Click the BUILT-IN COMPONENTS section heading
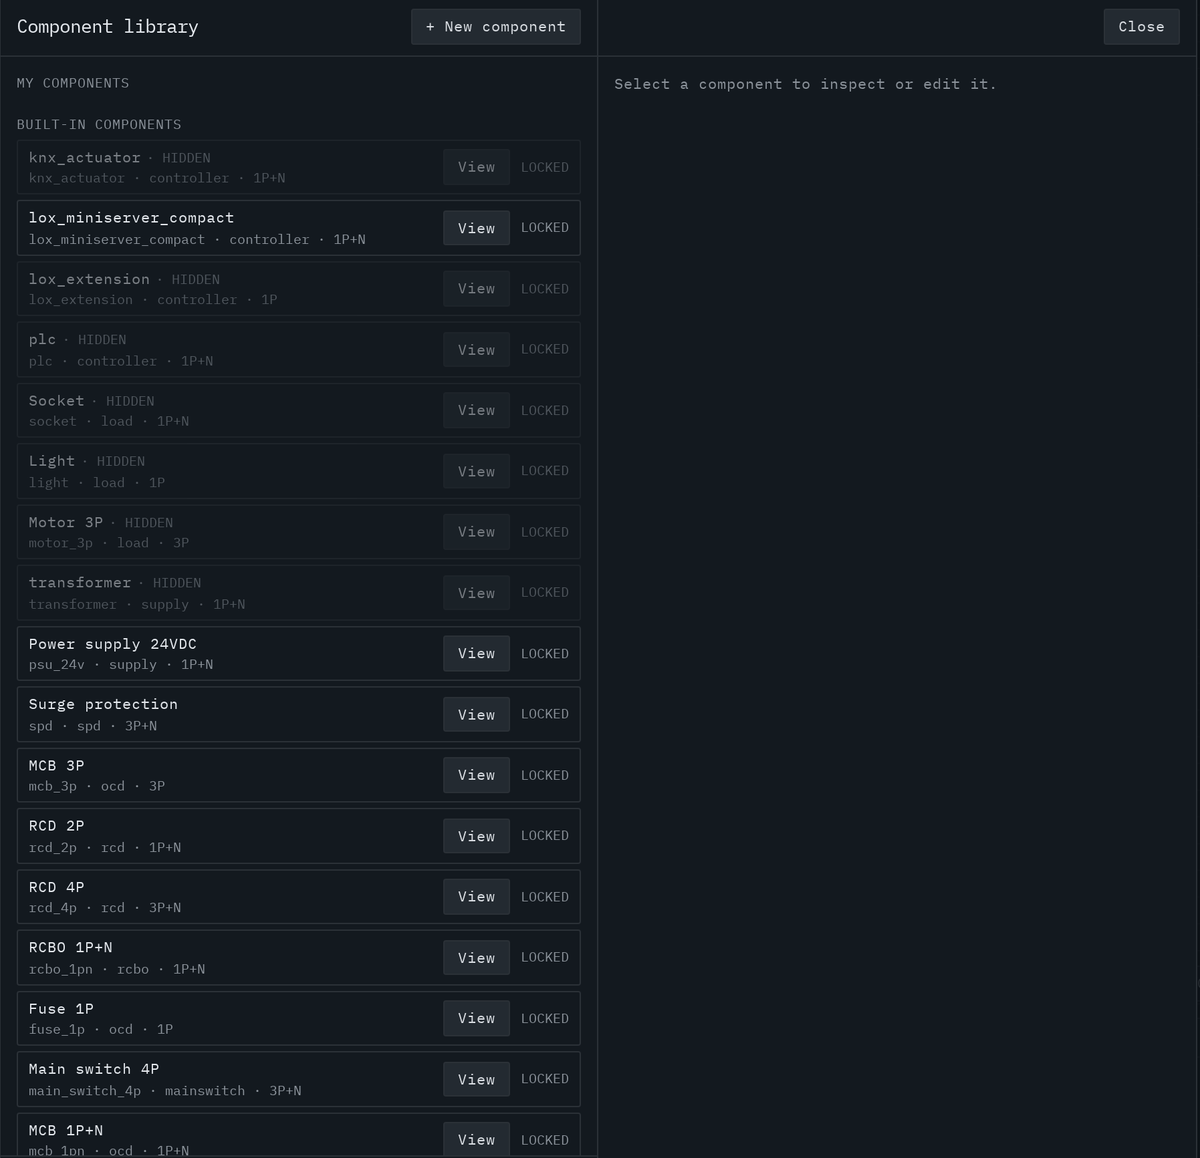Image resolution: width=1200 pixels, height=1158 pixels. [x=99, y=125]
